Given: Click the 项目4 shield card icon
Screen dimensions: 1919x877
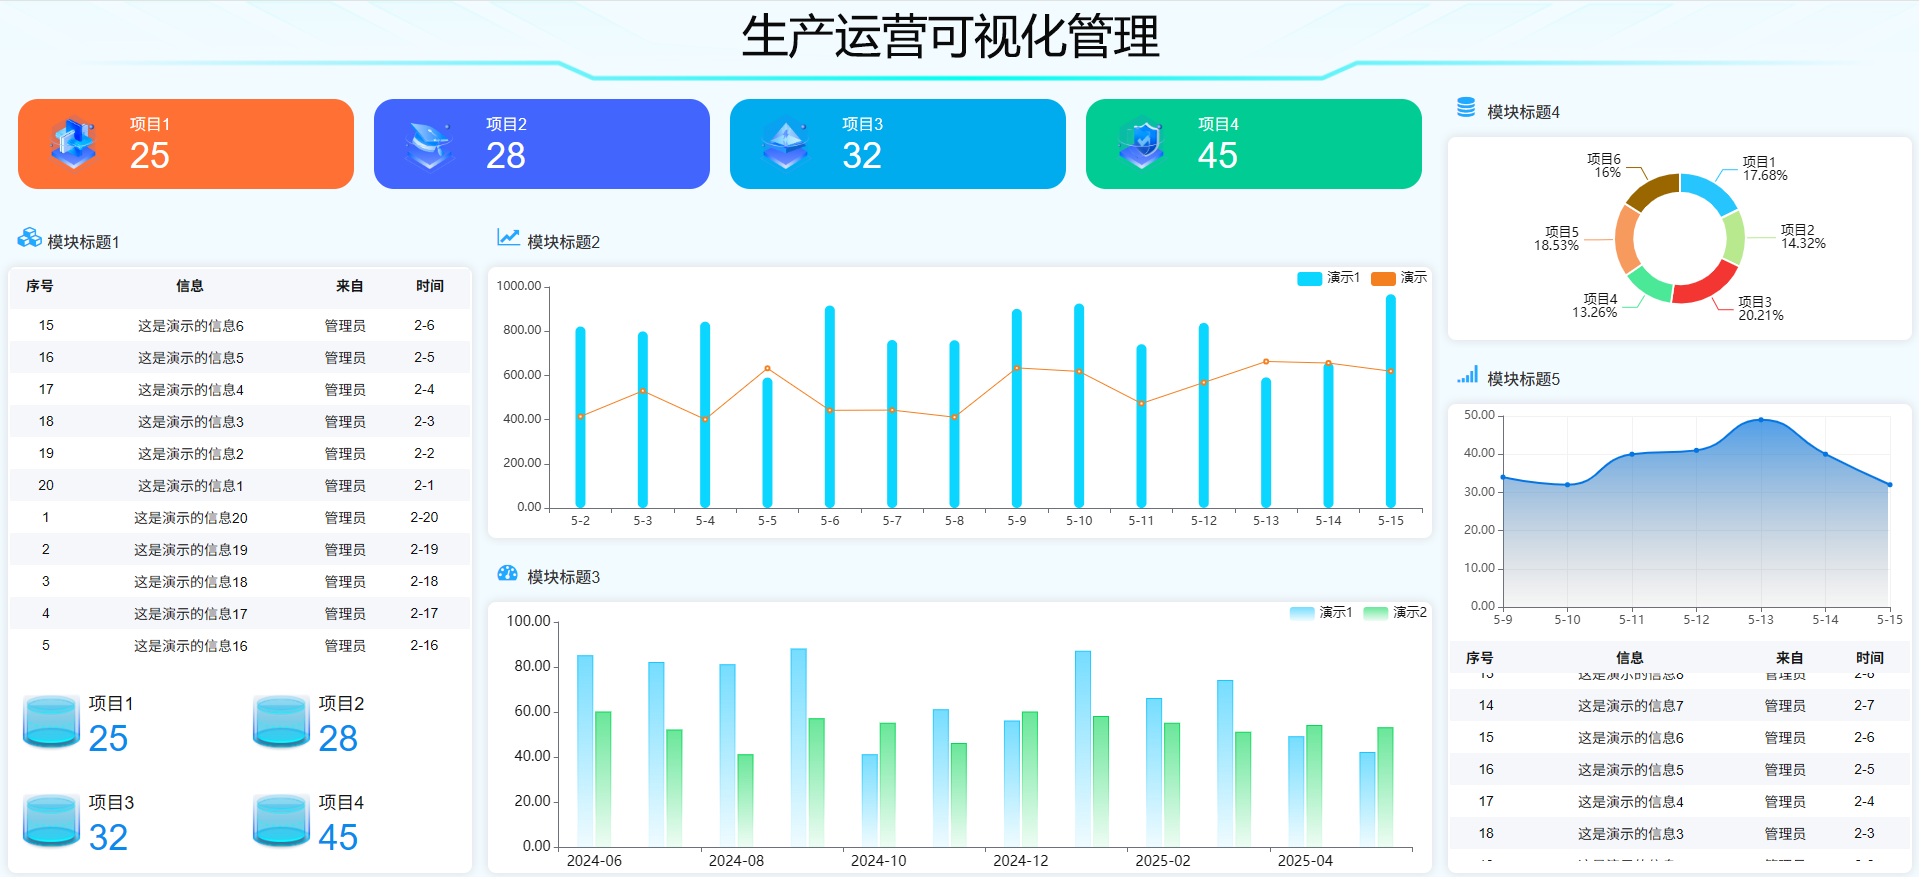Looking at the screenshot, I should (x=1142, y=144).
